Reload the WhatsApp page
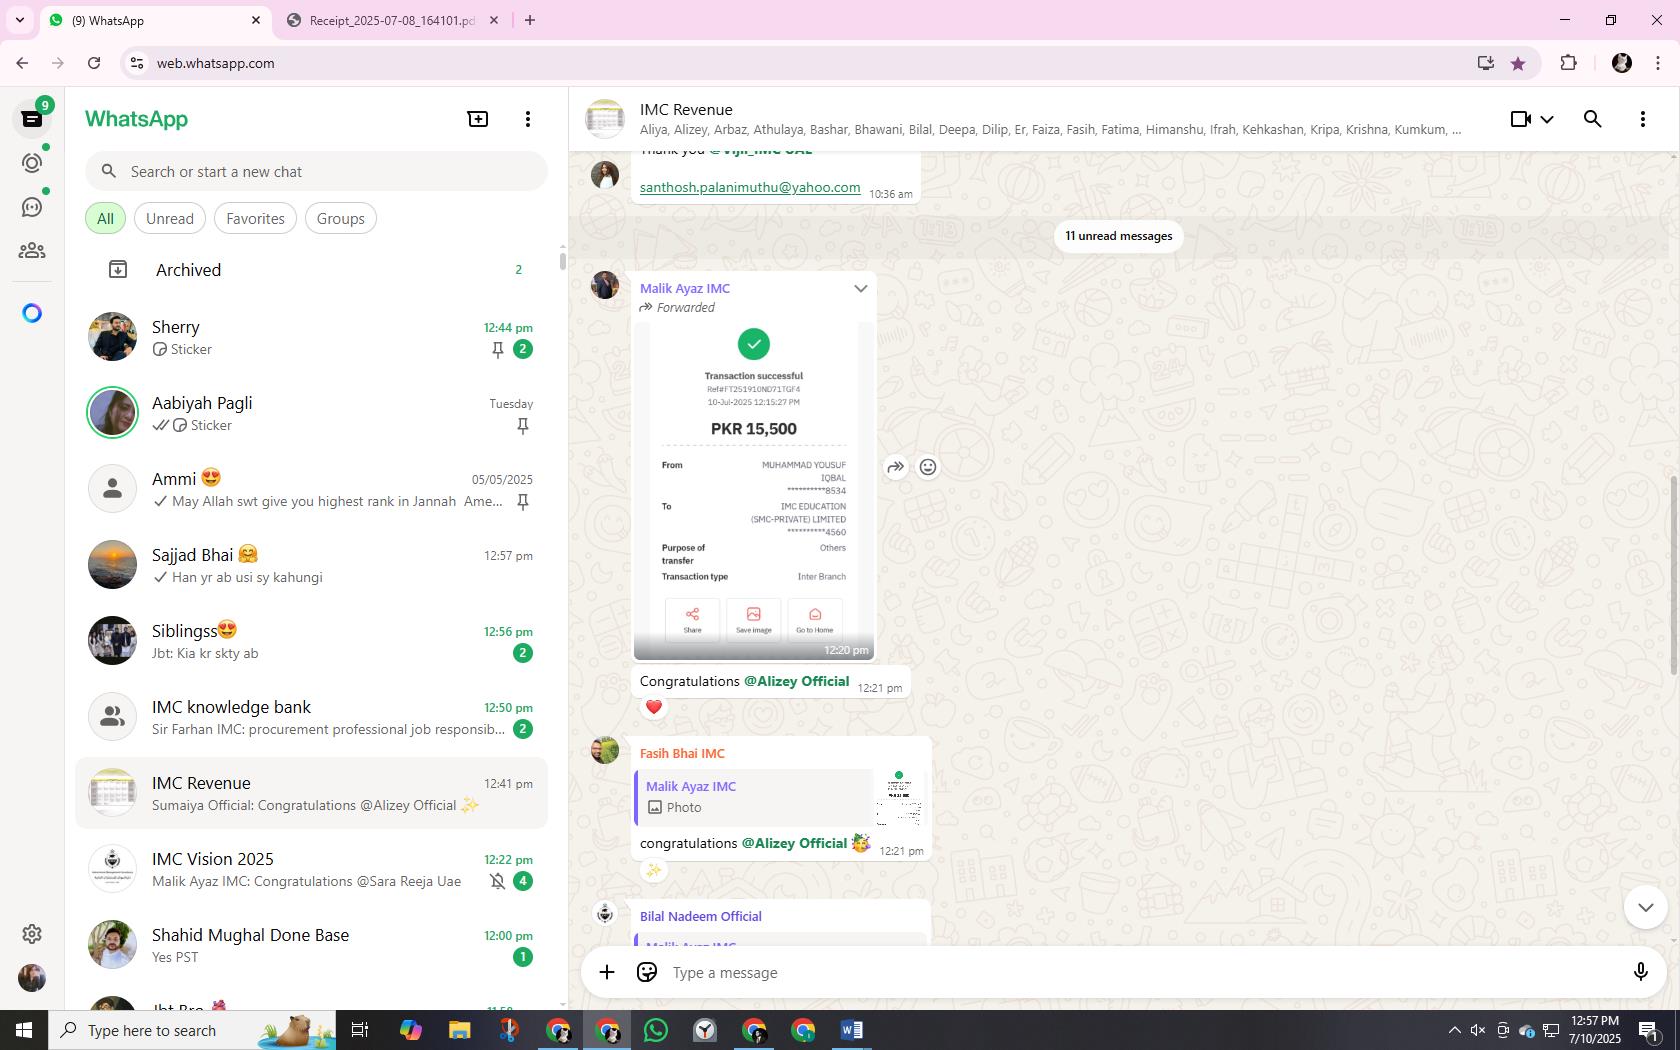1680x1050 pixels. [94, 63]
